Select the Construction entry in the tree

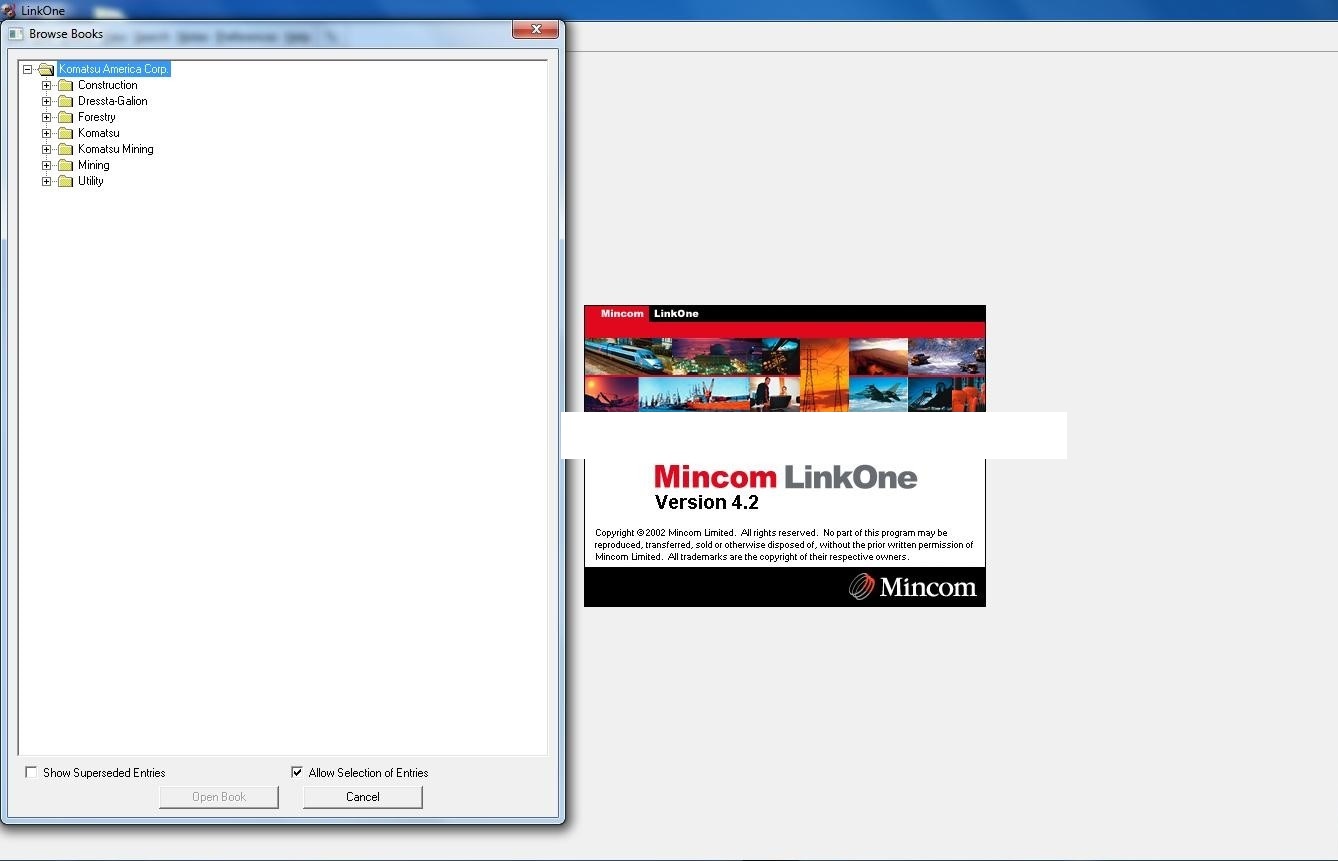click(x=108, y=85)
